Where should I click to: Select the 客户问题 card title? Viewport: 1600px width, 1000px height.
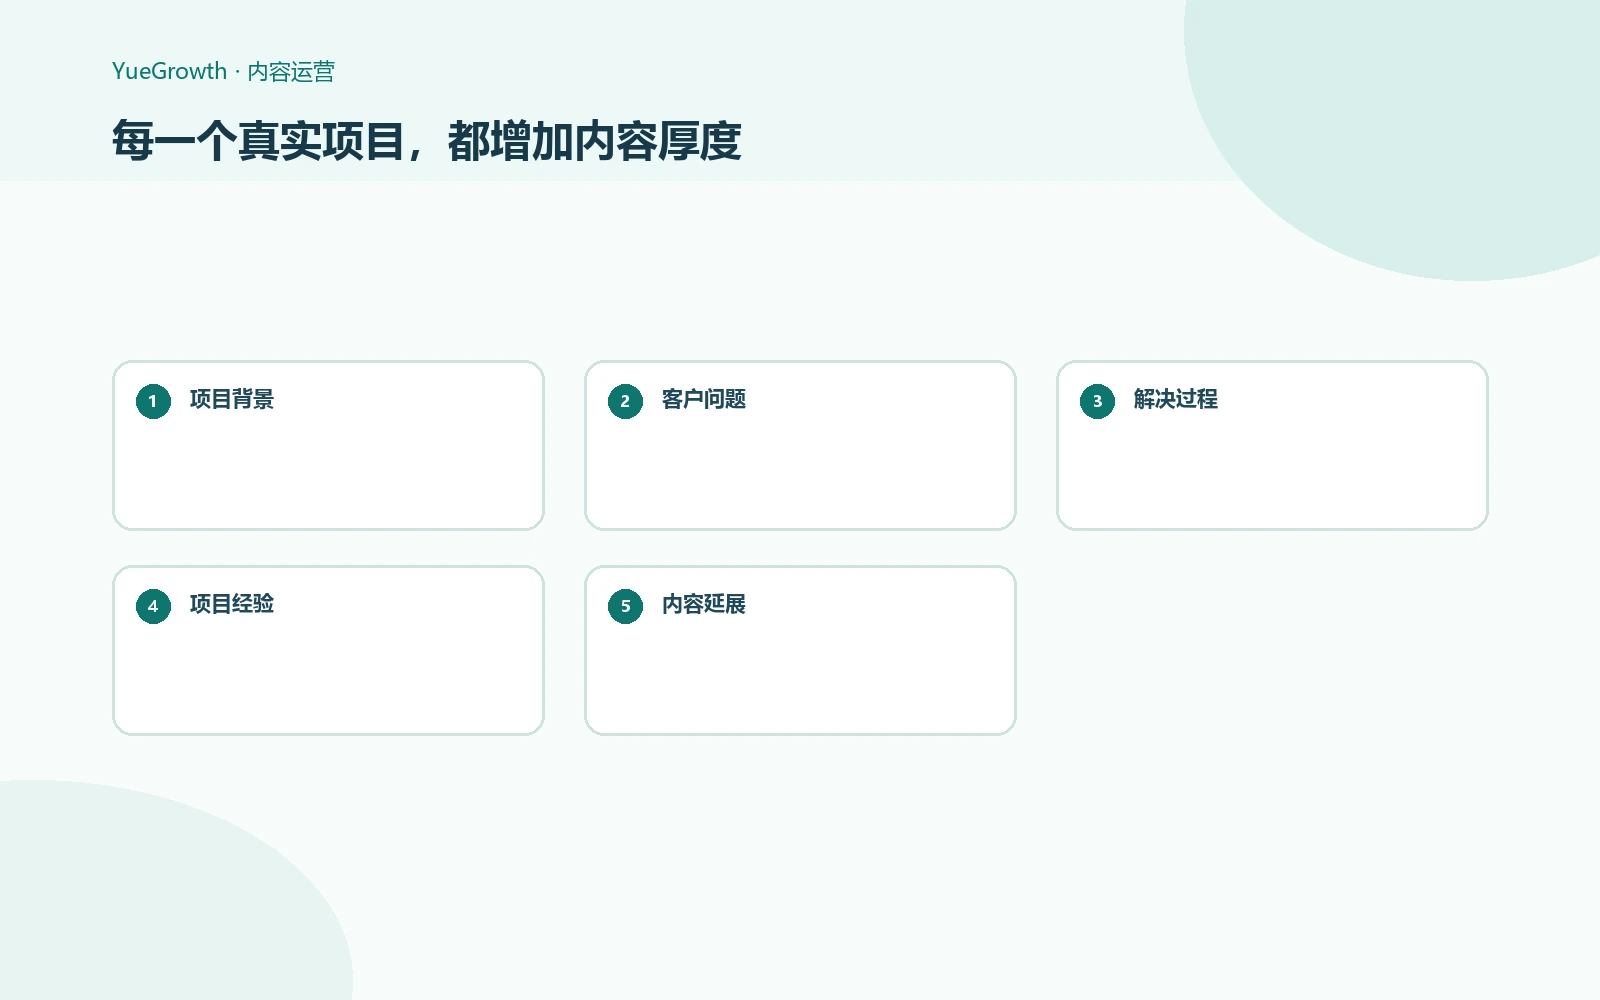(704, 399)
